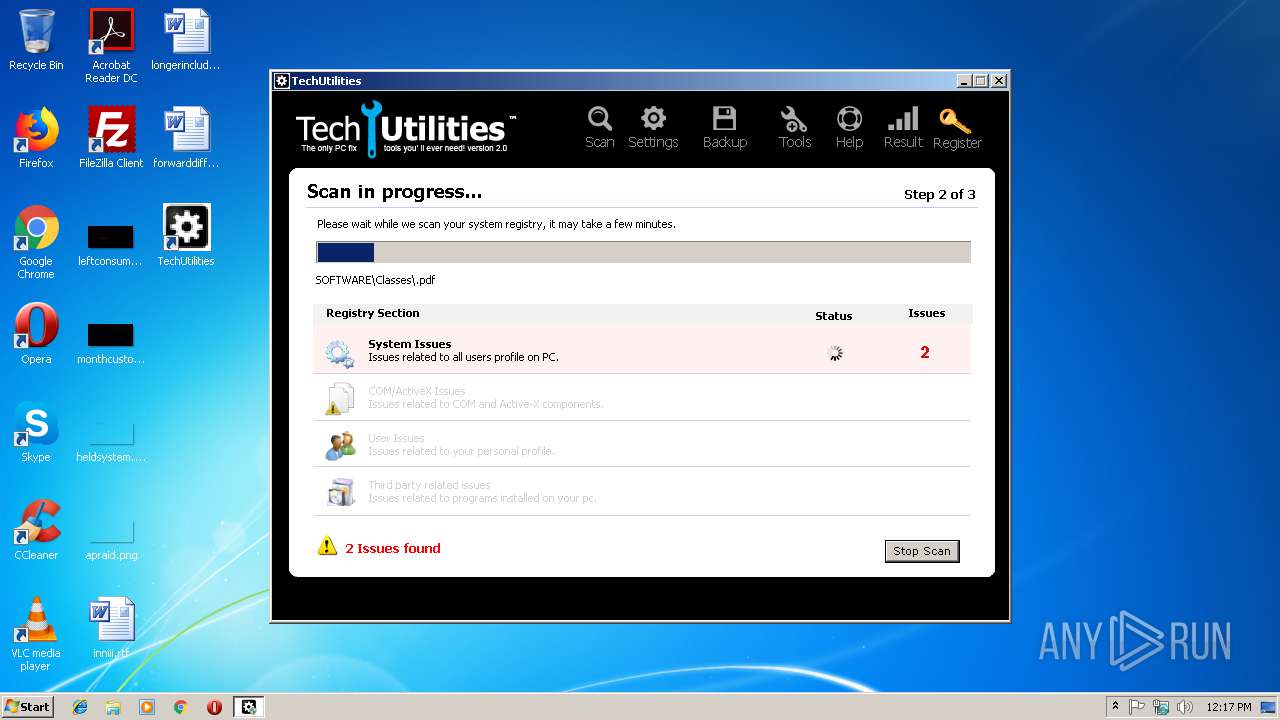Switch to TechUtilities taskbar button

pos(249,707)
